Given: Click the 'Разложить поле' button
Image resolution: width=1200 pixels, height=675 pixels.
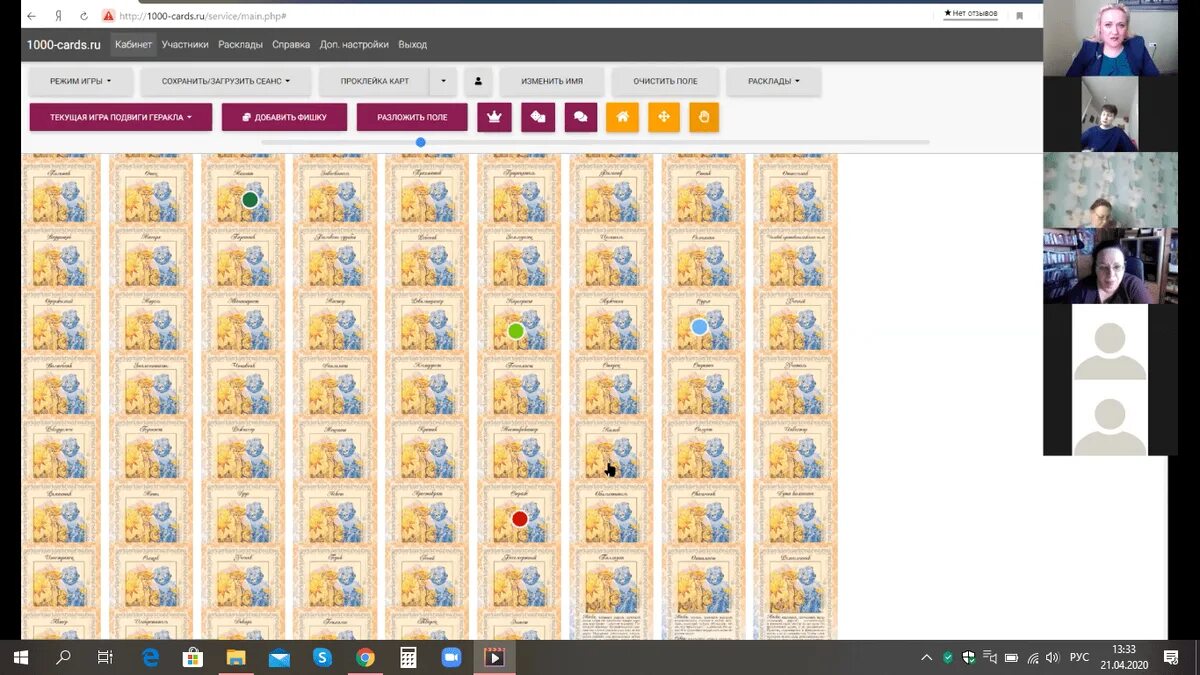Looking at the screenshot, I should pos(412,117).
